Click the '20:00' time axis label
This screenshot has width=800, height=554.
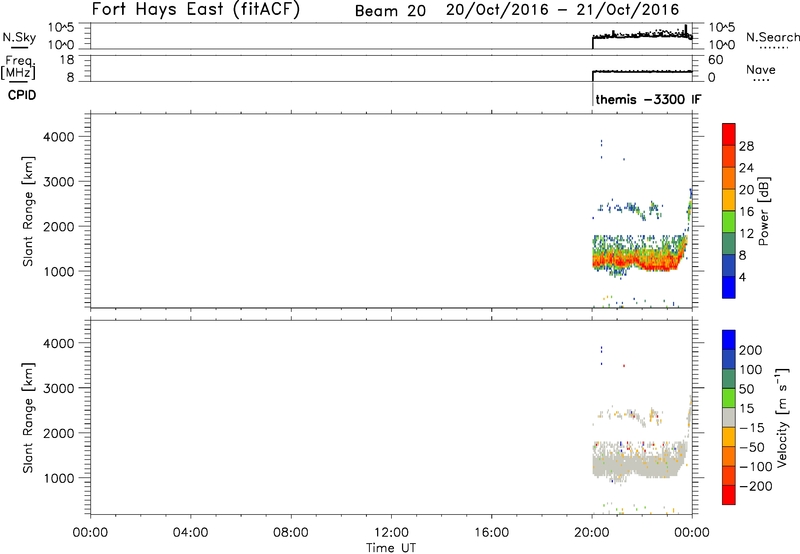tap(591, 533)
